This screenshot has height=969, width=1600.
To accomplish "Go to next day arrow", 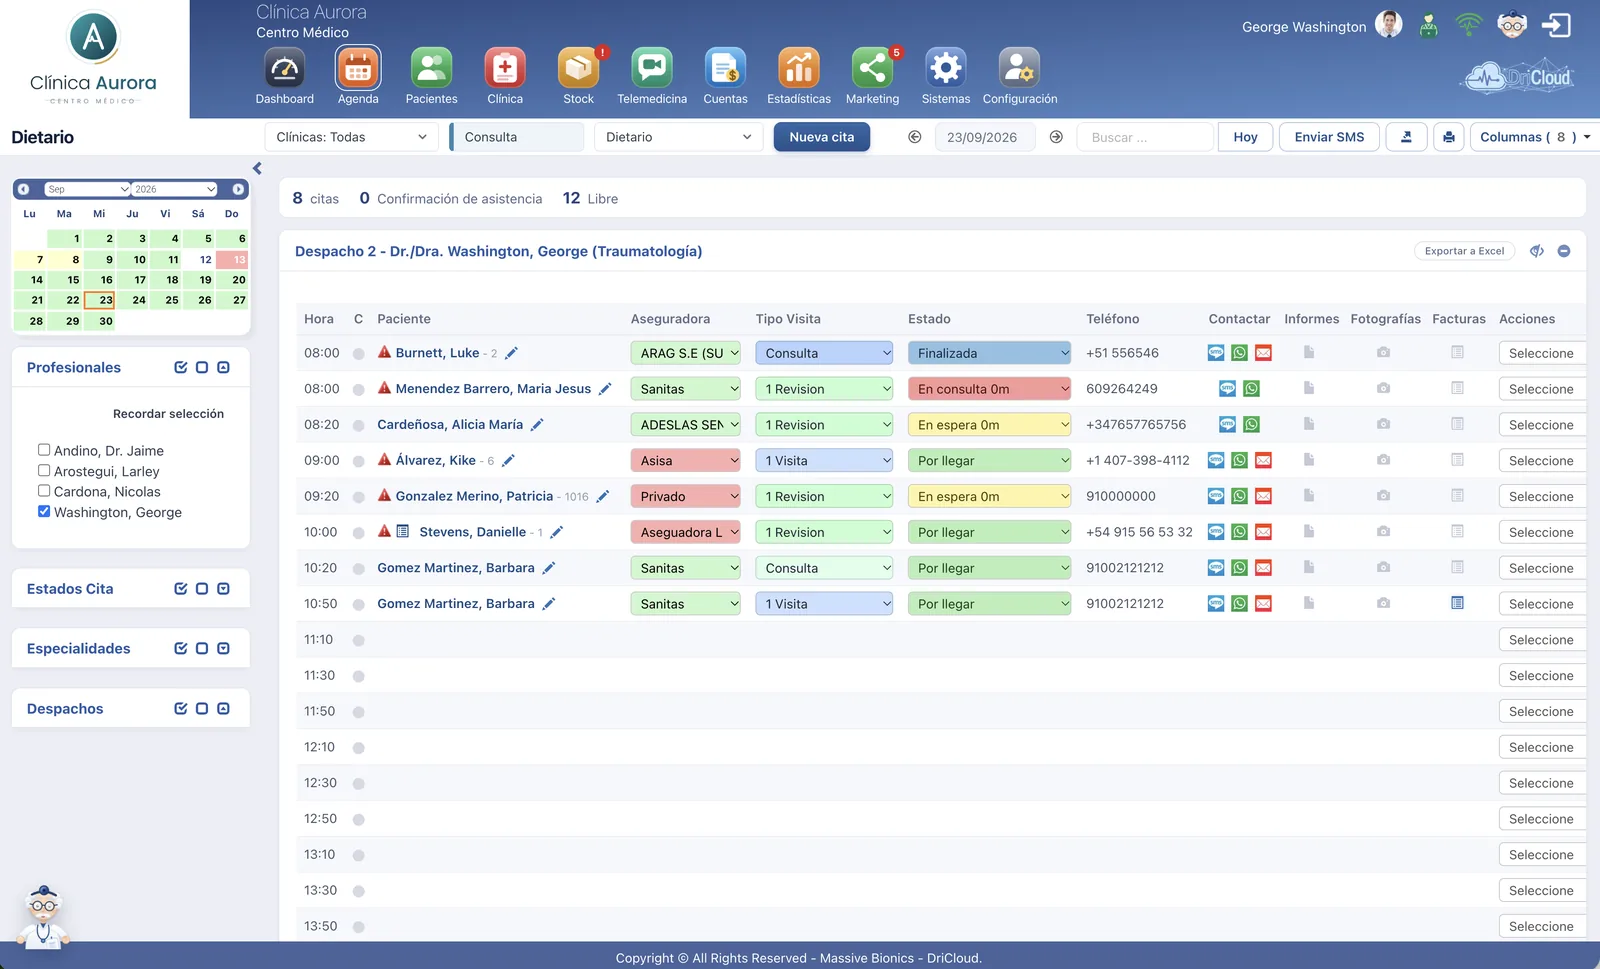I will click(x=1056, y=137).
